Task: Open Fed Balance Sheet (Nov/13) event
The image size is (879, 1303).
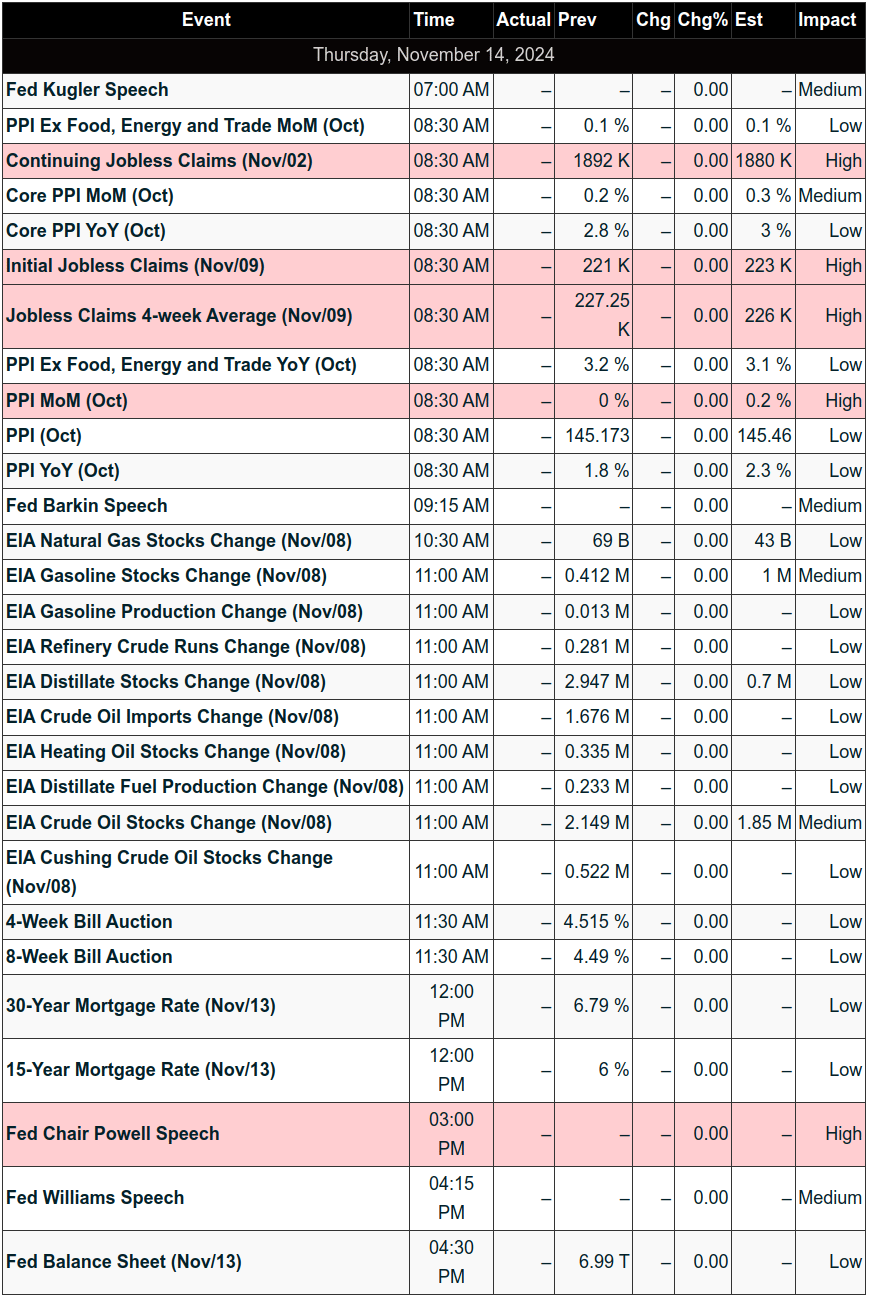Action: point(124,1262)
